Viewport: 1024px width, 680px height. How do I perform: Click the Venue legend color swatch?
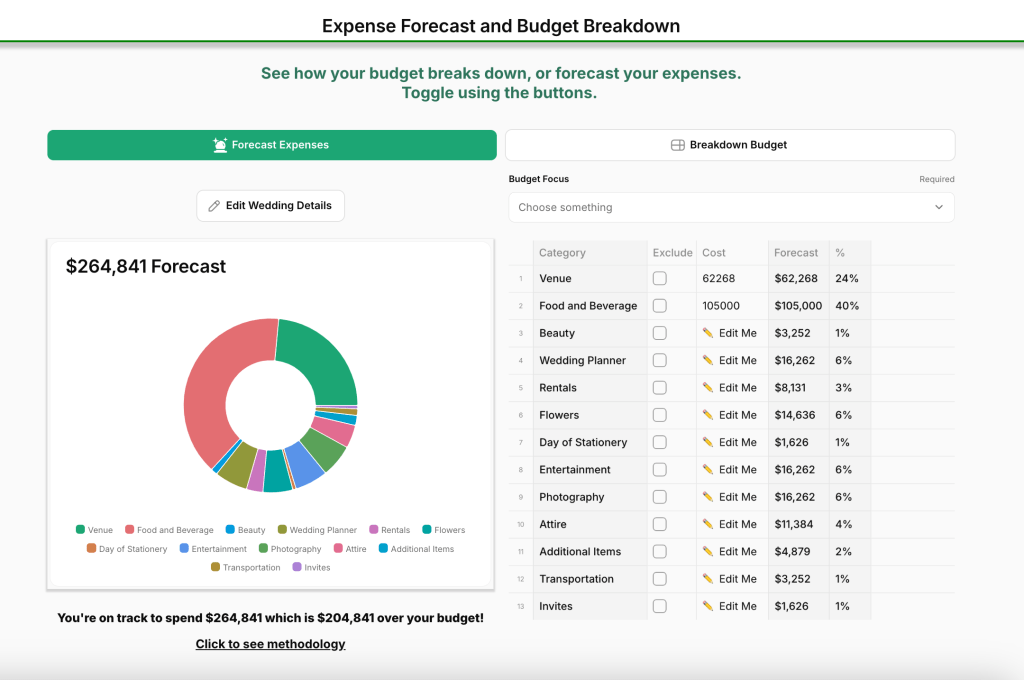coord(80,530)
